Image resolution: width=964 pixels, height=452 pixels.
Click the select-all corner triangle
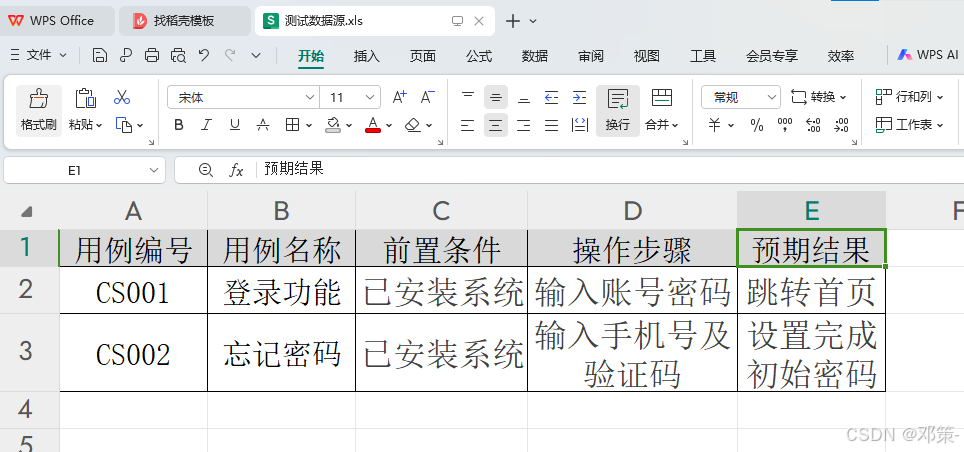click(x=26, y=212)
